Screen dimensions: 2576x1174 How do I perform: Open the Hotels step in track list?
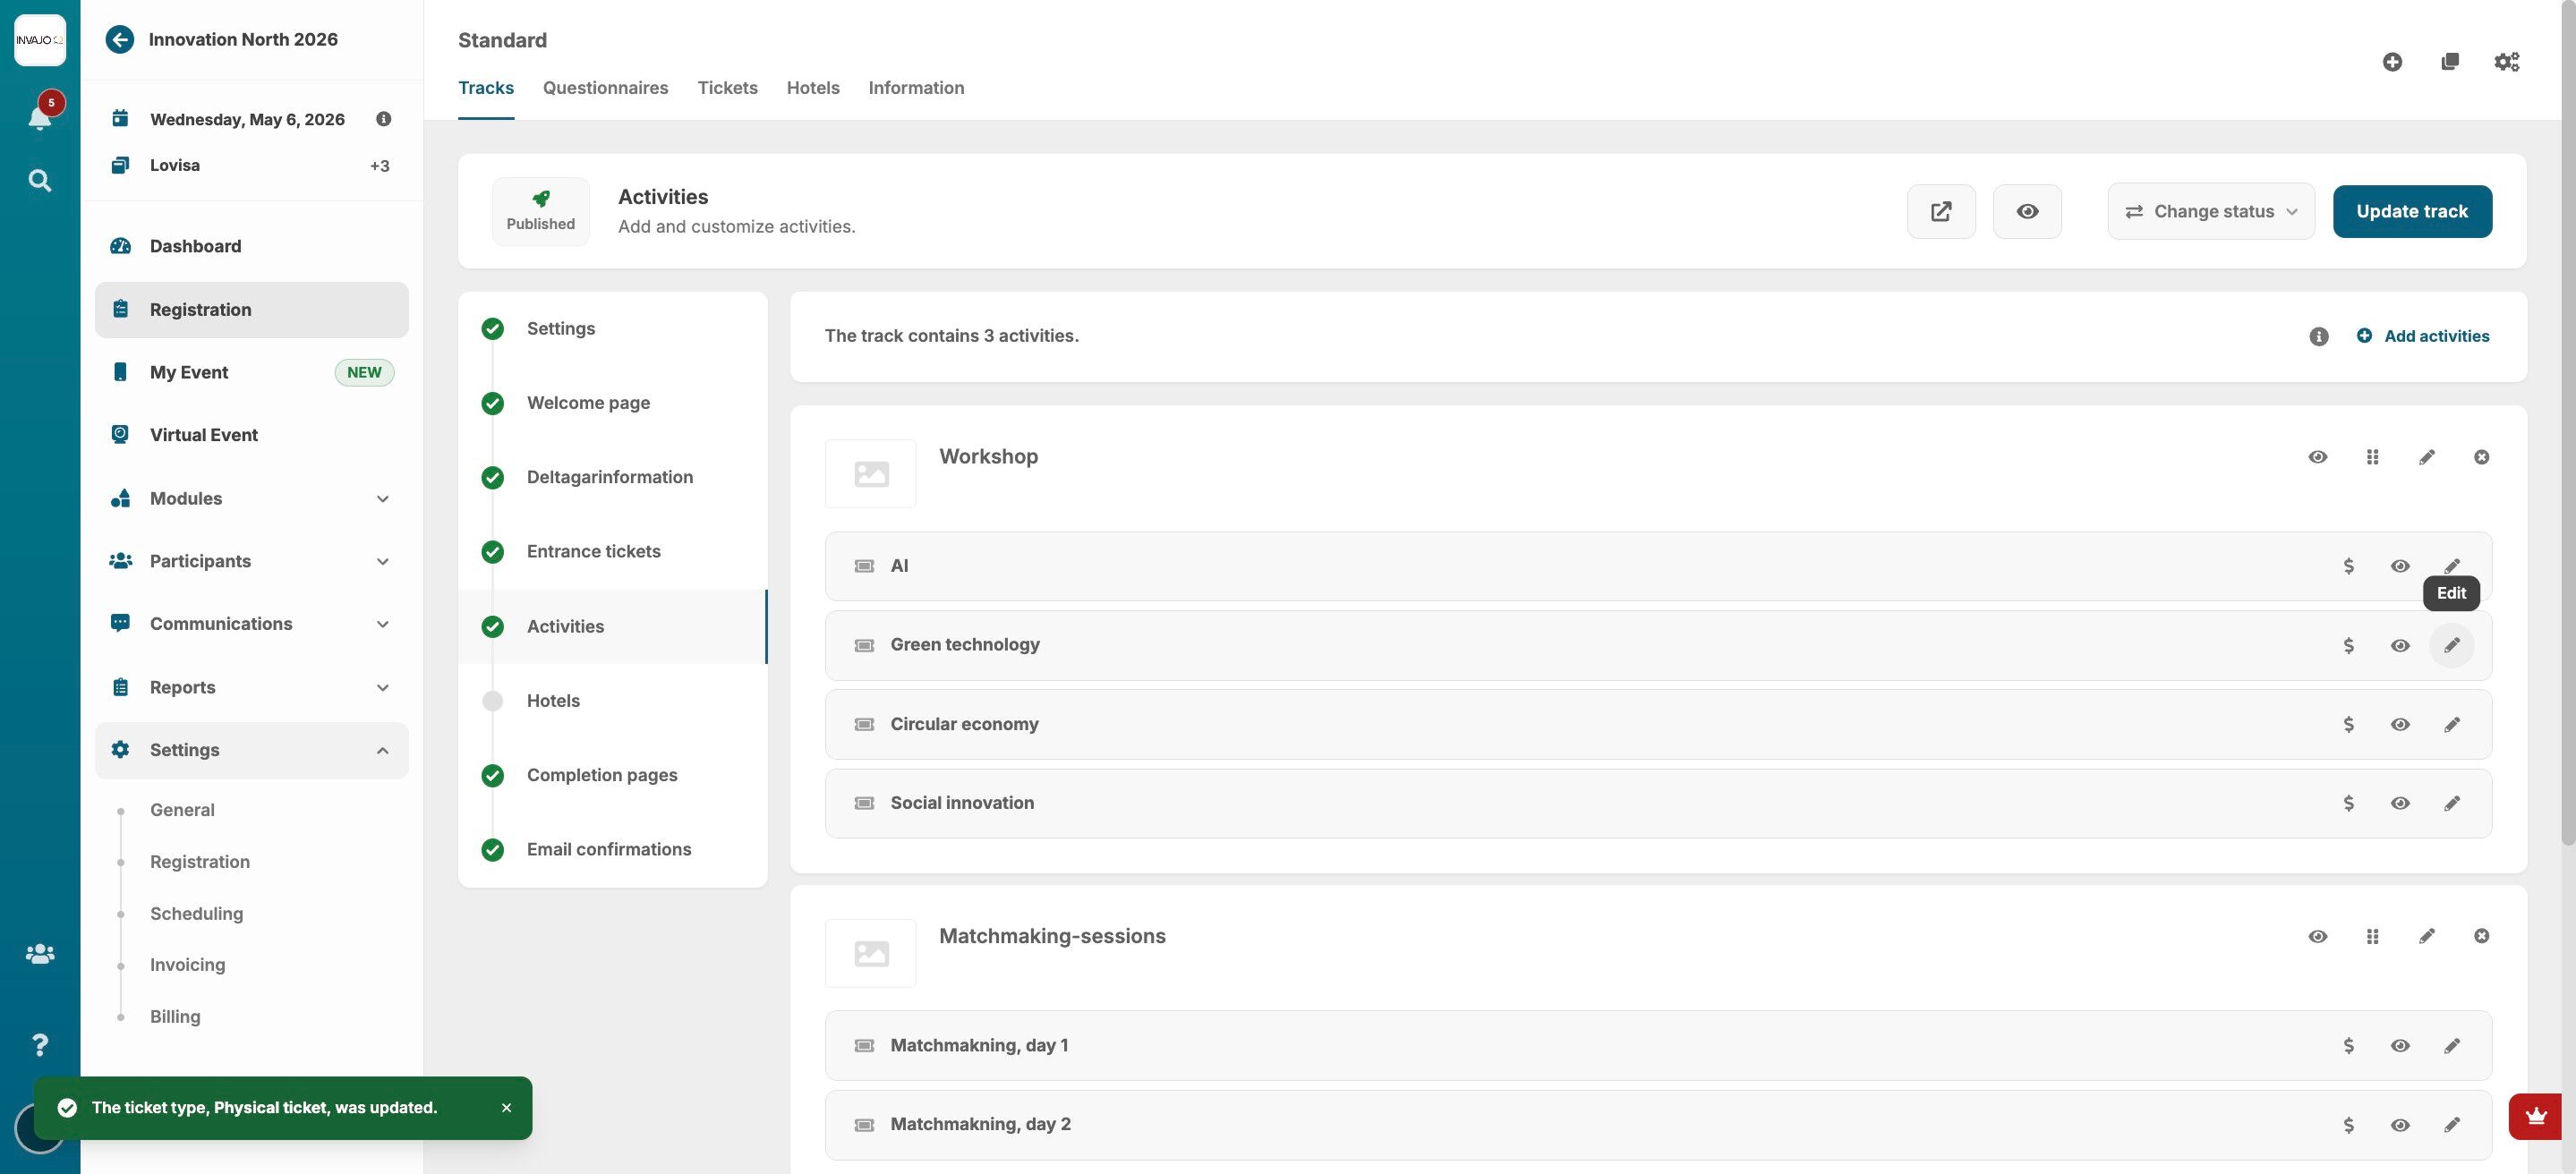[553, 700]
